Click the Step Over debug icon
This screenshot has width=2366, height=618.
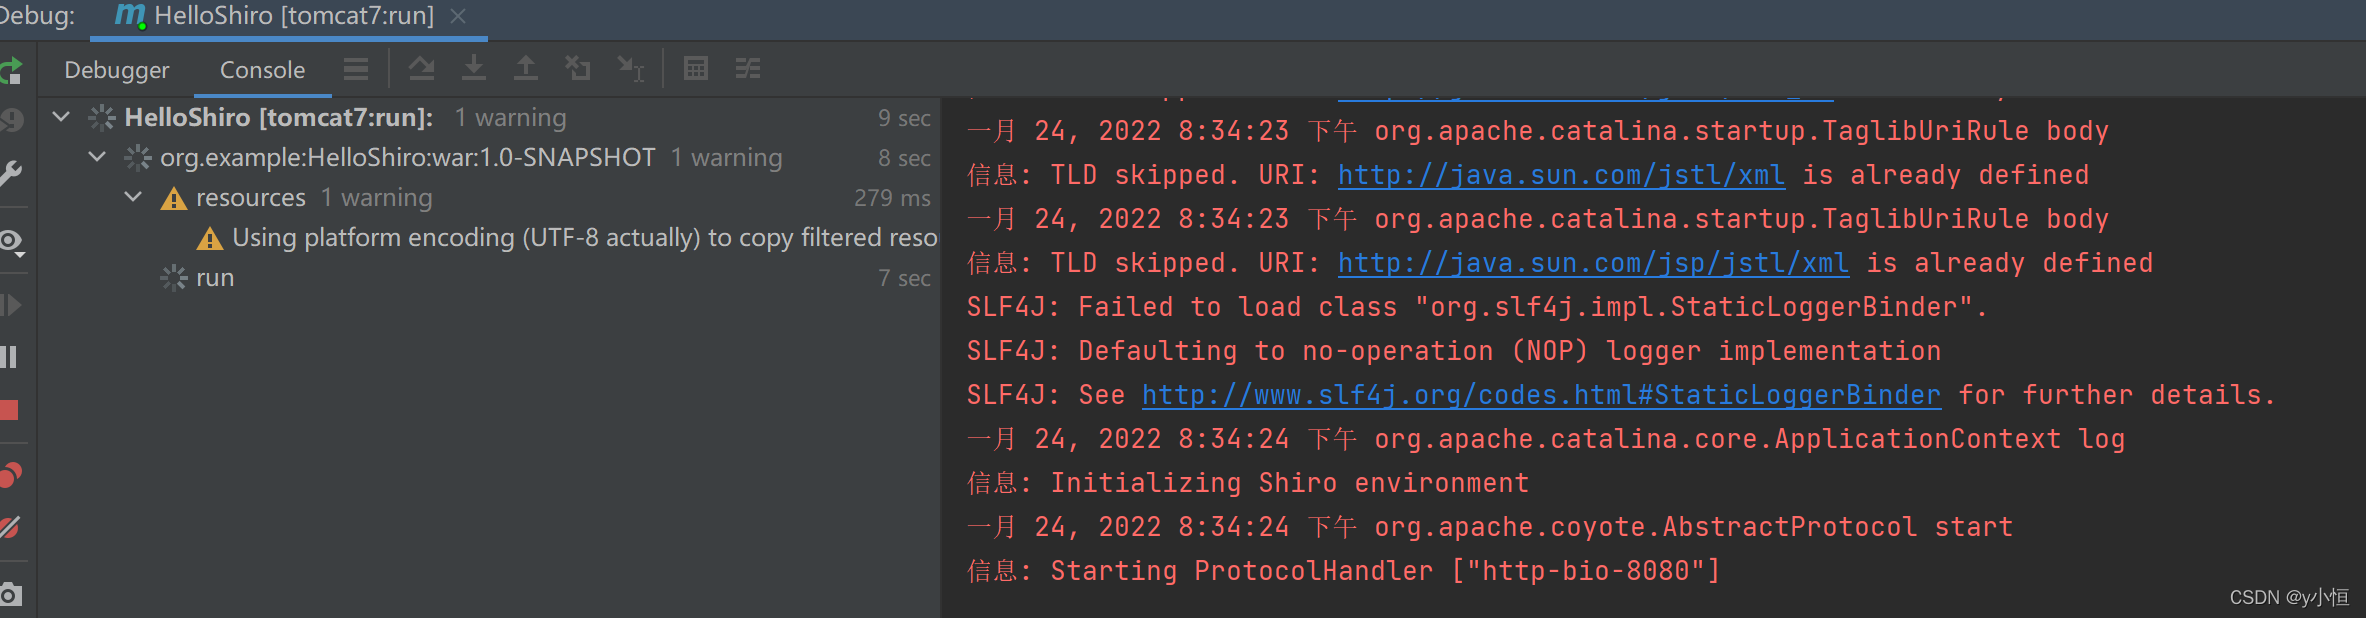422,68
